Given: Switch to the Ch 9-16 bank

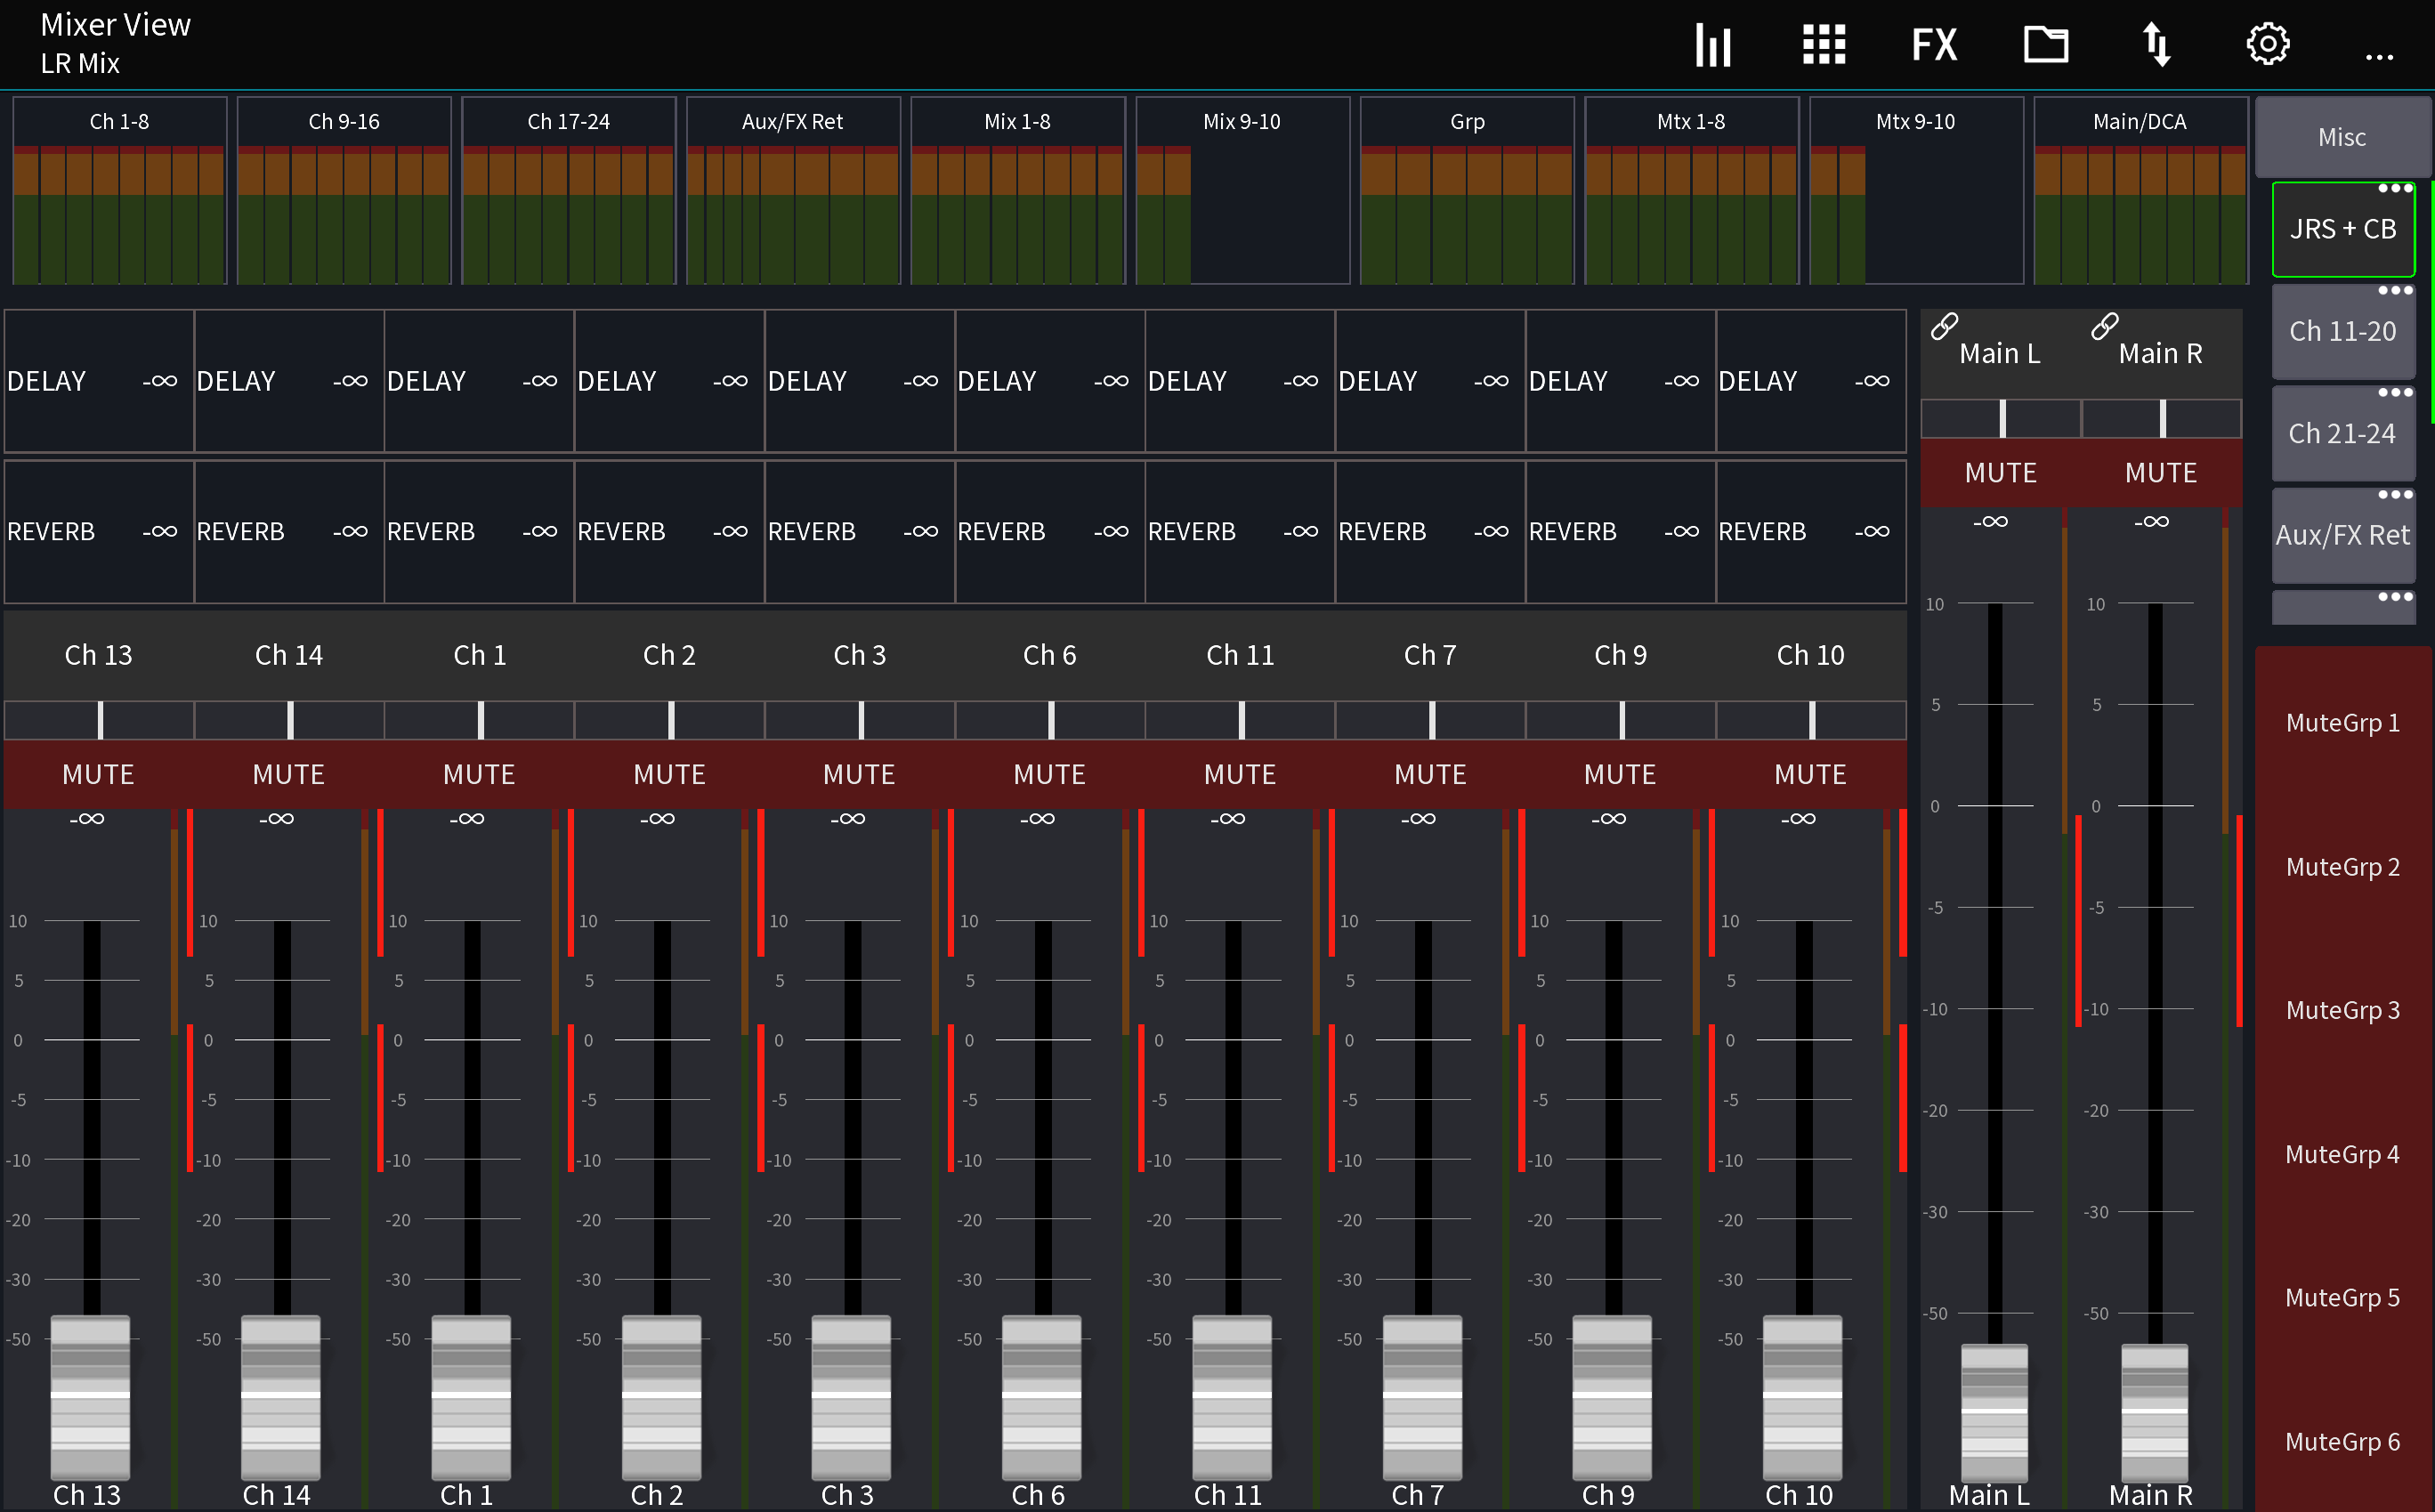Looking at the screenshot, I should [x=344, y=120].
